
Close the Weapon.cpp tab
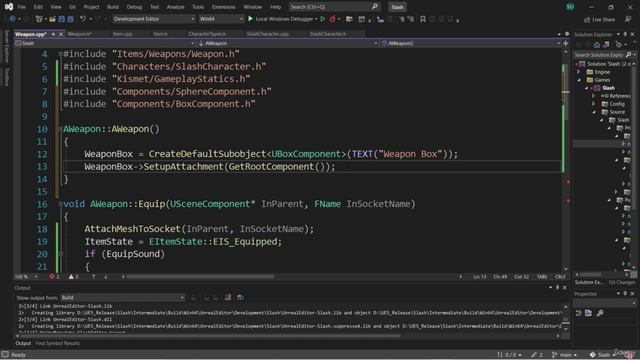click(61, 34)
